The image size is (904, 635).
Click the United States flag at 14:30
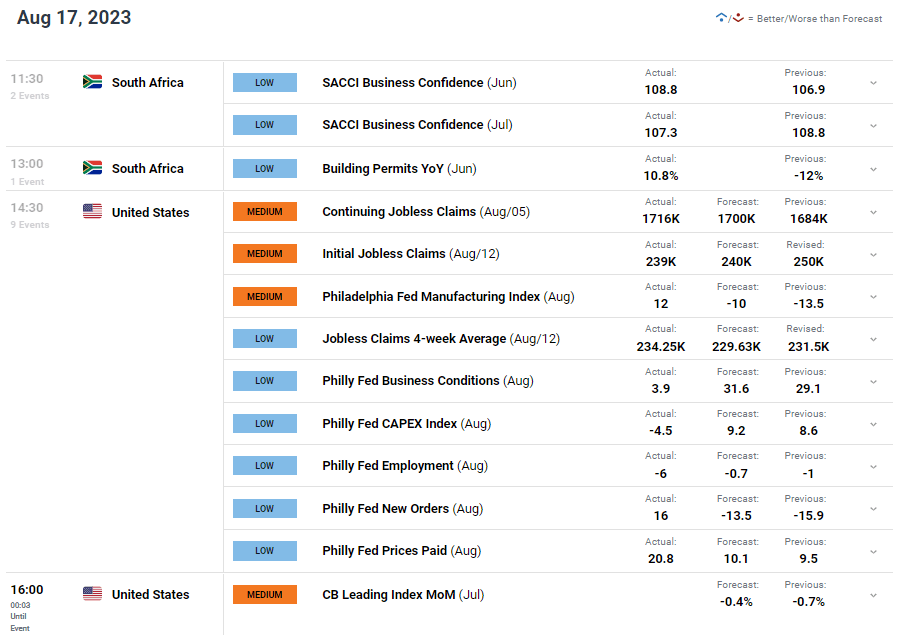[x=92, y=212]
